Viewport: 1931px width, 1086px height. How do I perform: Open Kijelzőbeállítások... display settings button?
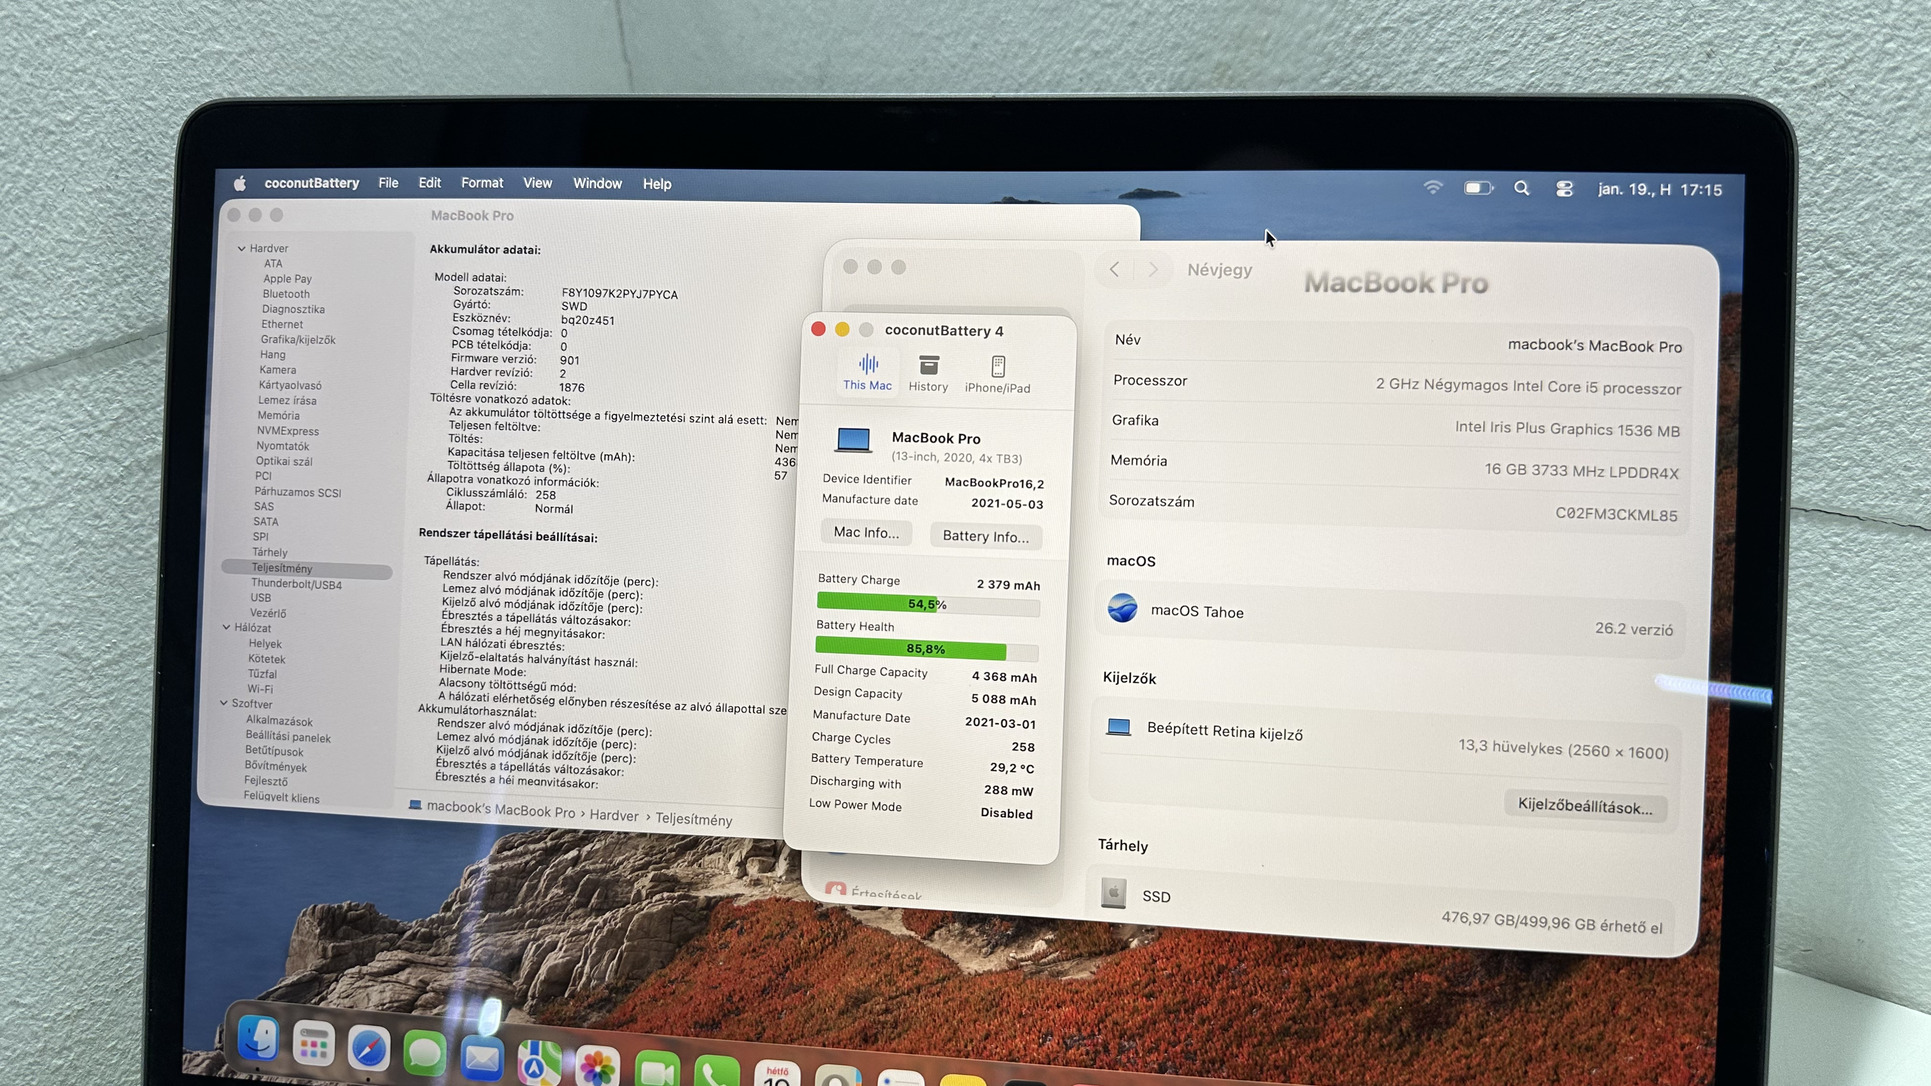[x=1584, y=807]
